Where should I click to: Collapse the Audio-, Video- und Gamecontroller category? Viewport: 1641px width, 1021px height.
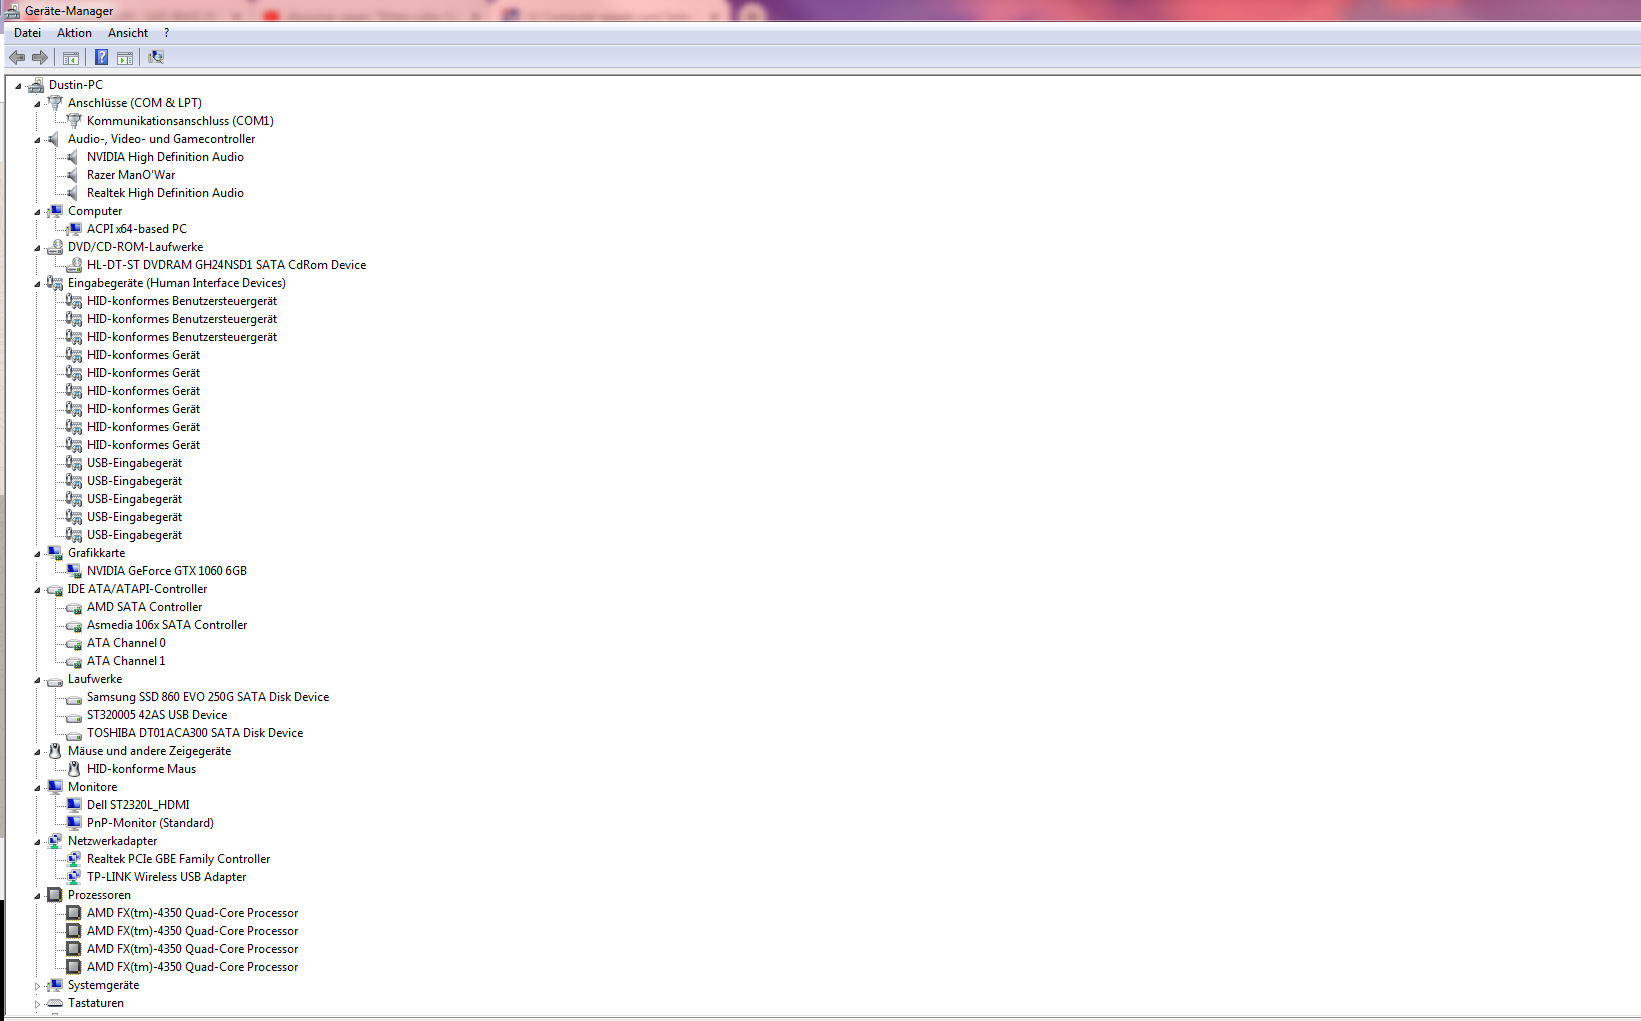[37, 140]
